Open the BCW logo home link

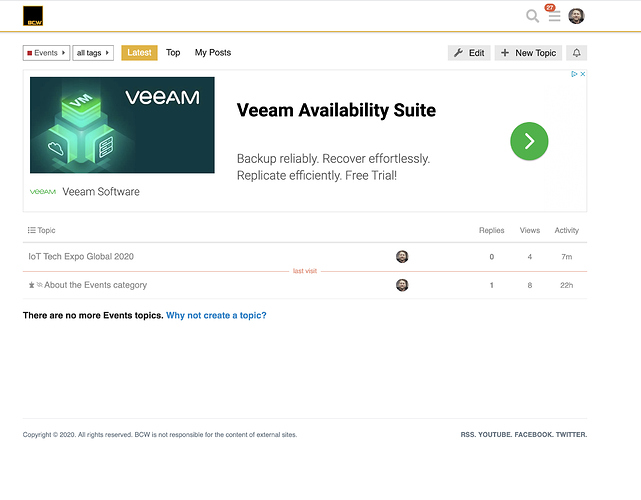pyautogui.click(x=33, y=16)
